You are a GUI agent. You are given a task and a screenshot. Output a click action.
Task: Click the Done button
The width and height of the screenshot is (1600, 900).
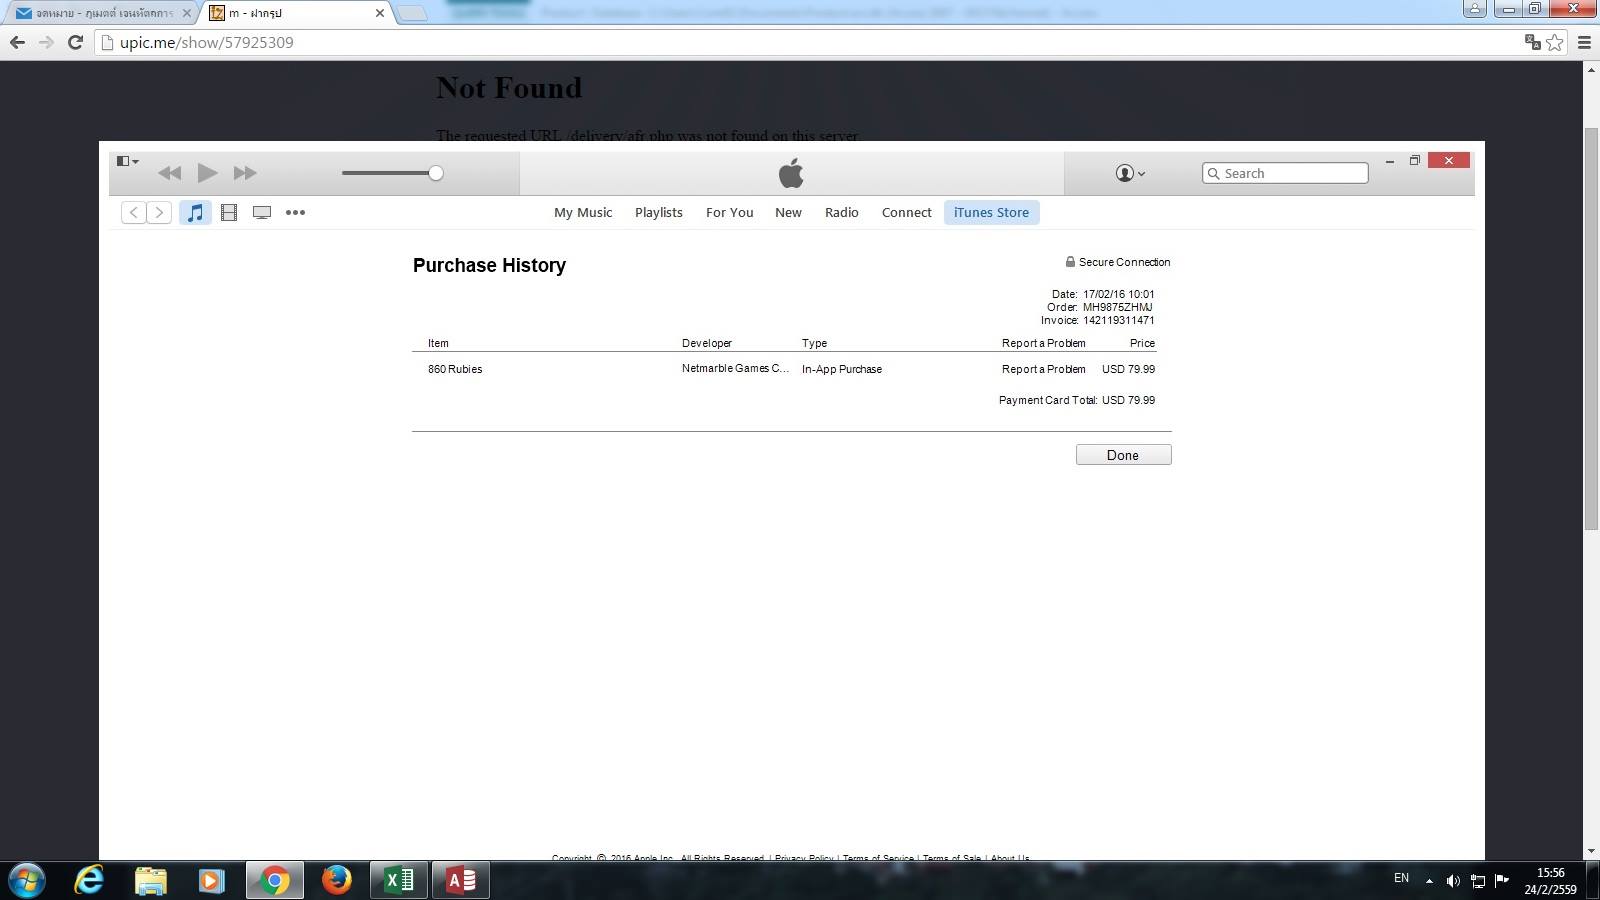[x=1123, y=455]
